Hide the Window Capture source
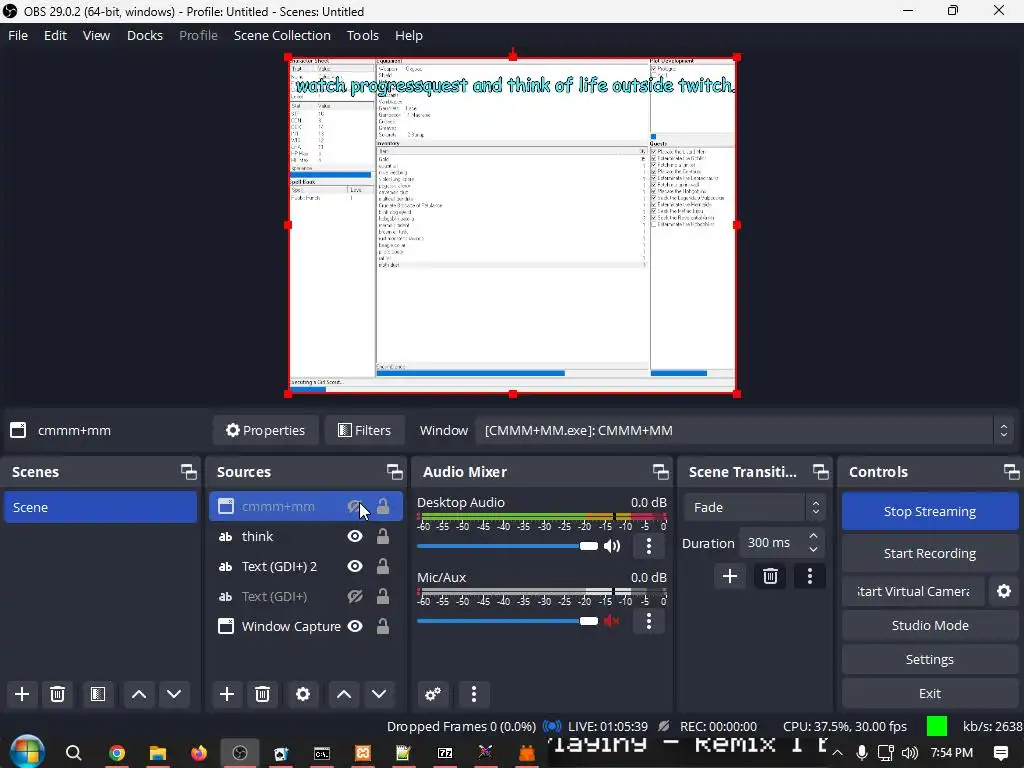Image resolution: width=1024 pixels, height=768 pixels. [x=355, y=626]
